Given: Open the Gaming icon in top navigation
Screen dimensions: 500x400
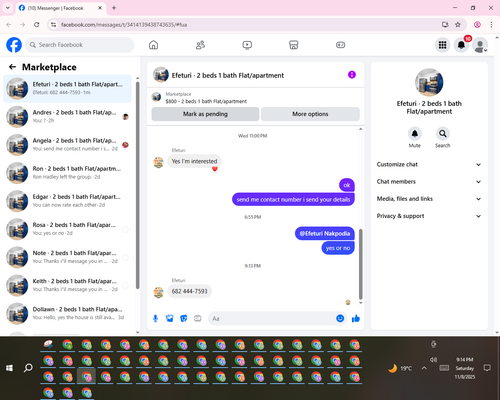Looking at the screenshot, I should pyautogui.click(x=340, y=45).
